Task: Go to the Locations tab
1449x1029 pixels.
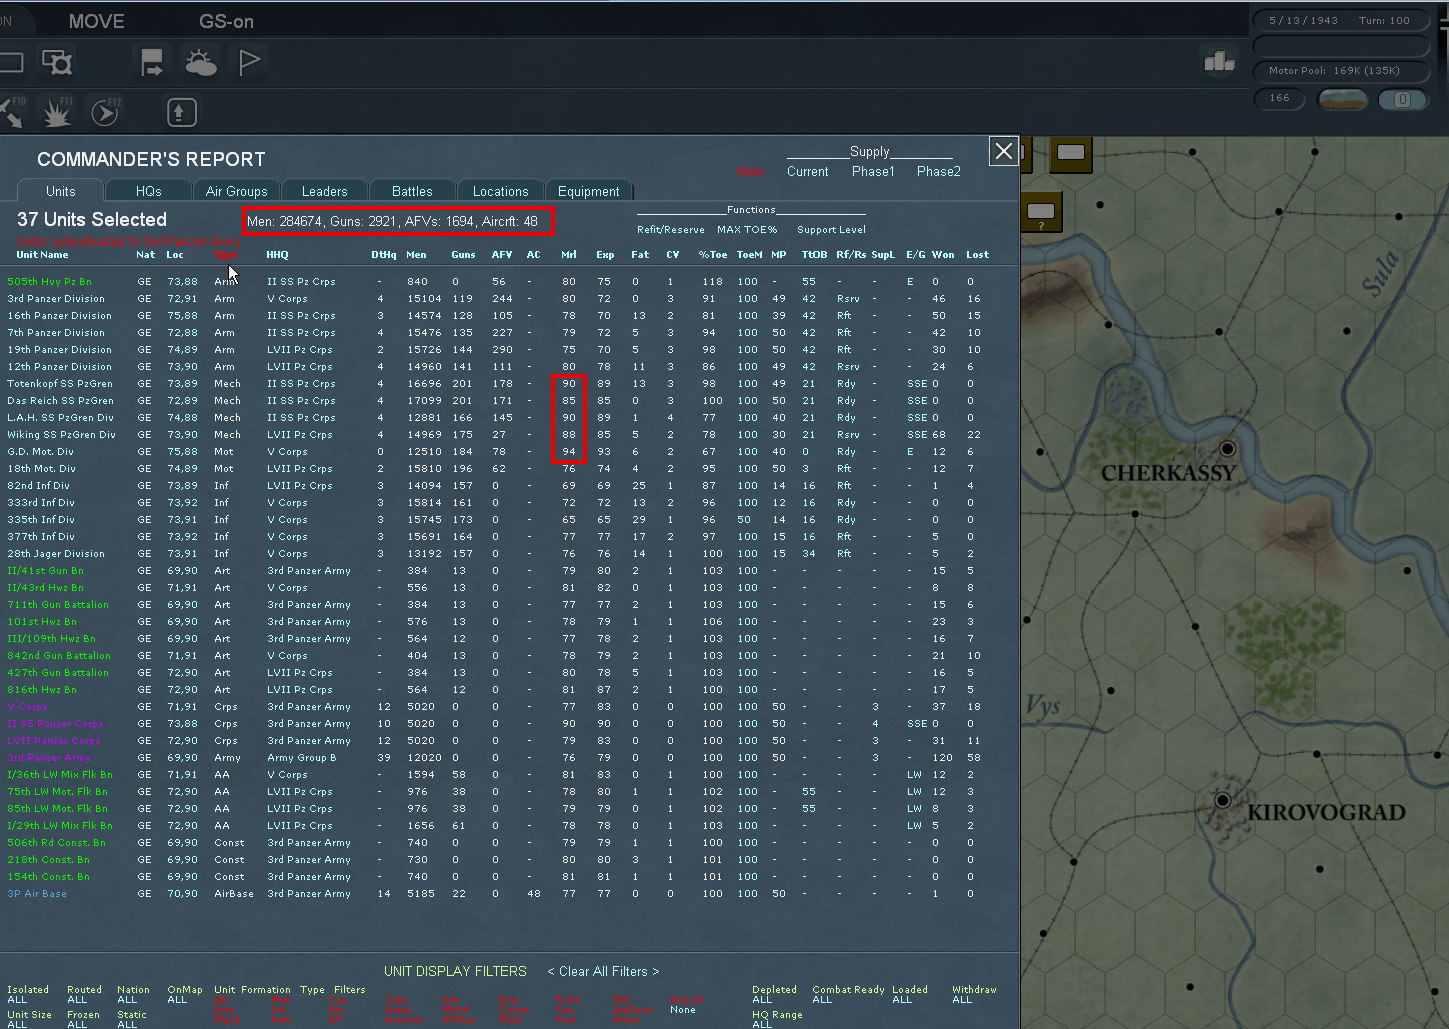Action: pyautogui.click(x=500, y=191)
